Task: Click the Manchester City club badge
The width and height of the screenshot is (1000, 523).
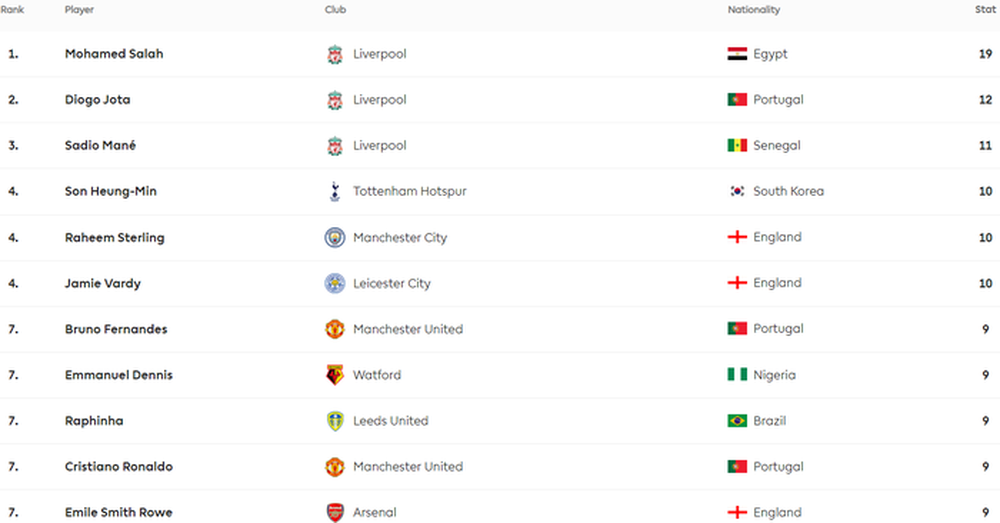Action: point(335,238)
